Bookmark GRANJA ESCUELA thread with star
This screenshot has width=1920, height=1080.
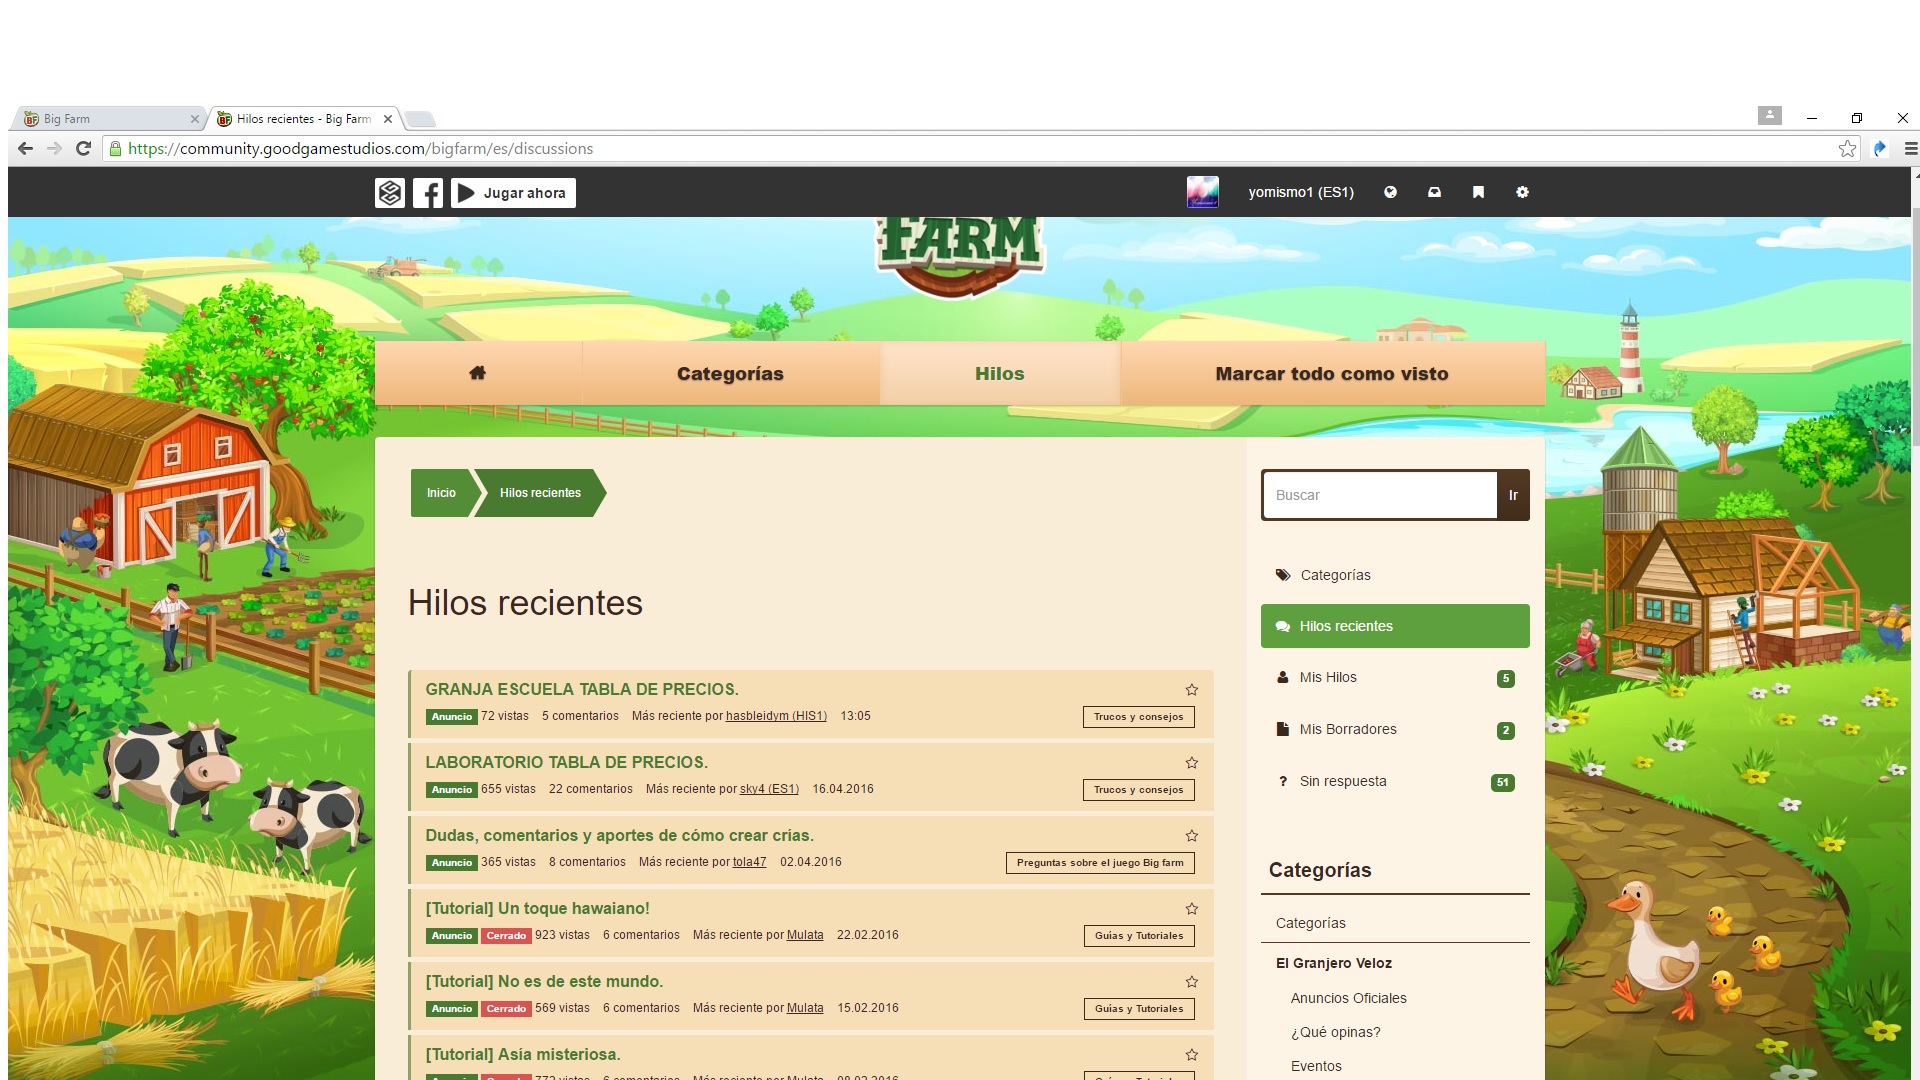pos(1191,690)
